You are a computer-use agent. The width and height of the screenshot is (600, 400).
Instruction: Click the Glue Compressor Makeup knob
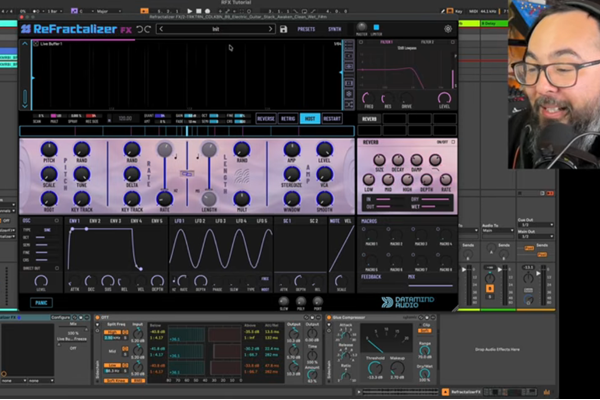[x=397, y=368]
